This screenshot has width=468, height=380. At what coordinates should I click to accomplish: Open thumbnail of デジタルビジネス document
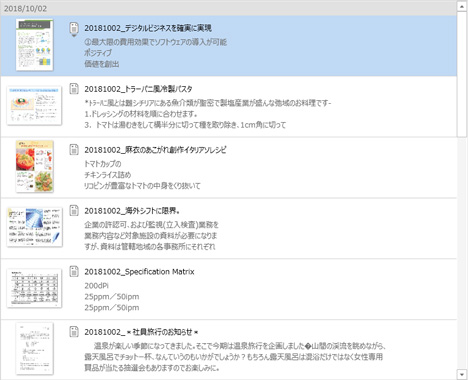pos(35,45)
